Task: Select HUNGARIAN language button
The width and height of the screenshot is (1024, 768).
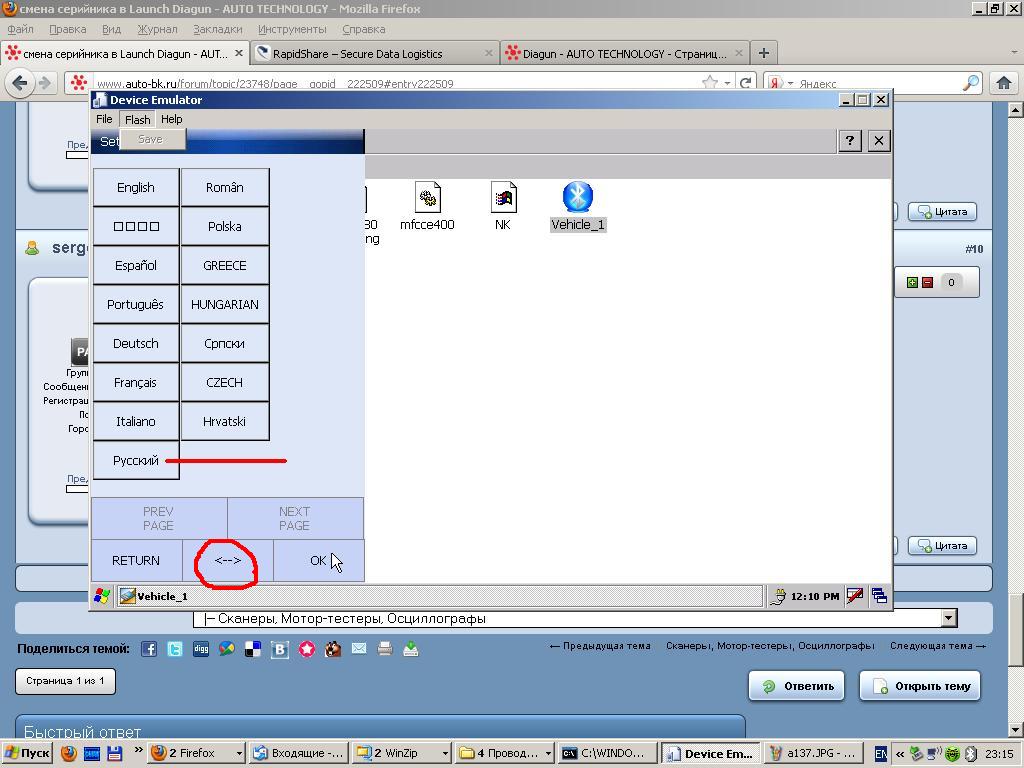Action: click(225, 304)
